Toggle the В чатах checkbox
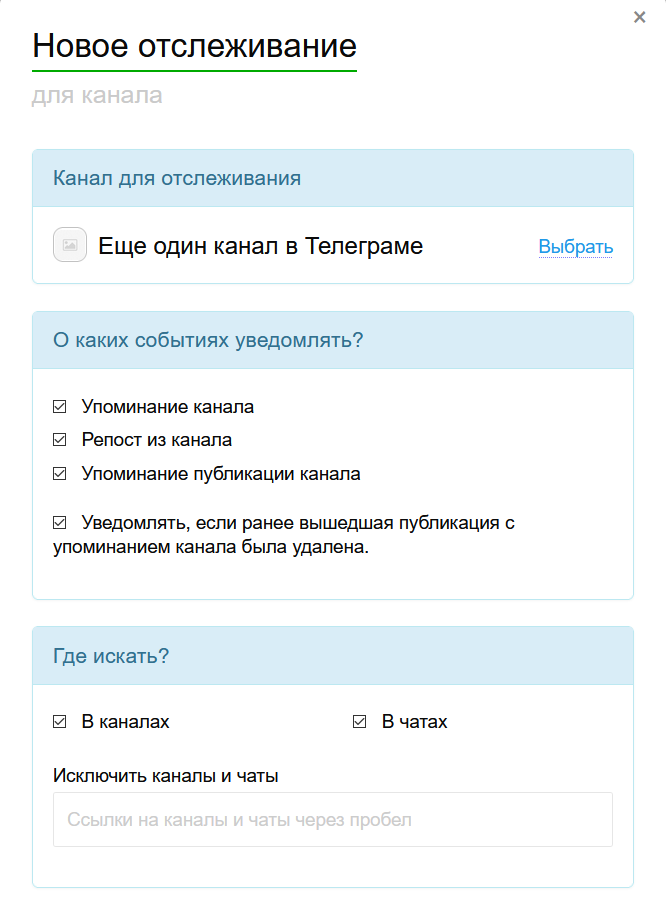The width and height of the screenshot is (666, 909). [360, 721]
